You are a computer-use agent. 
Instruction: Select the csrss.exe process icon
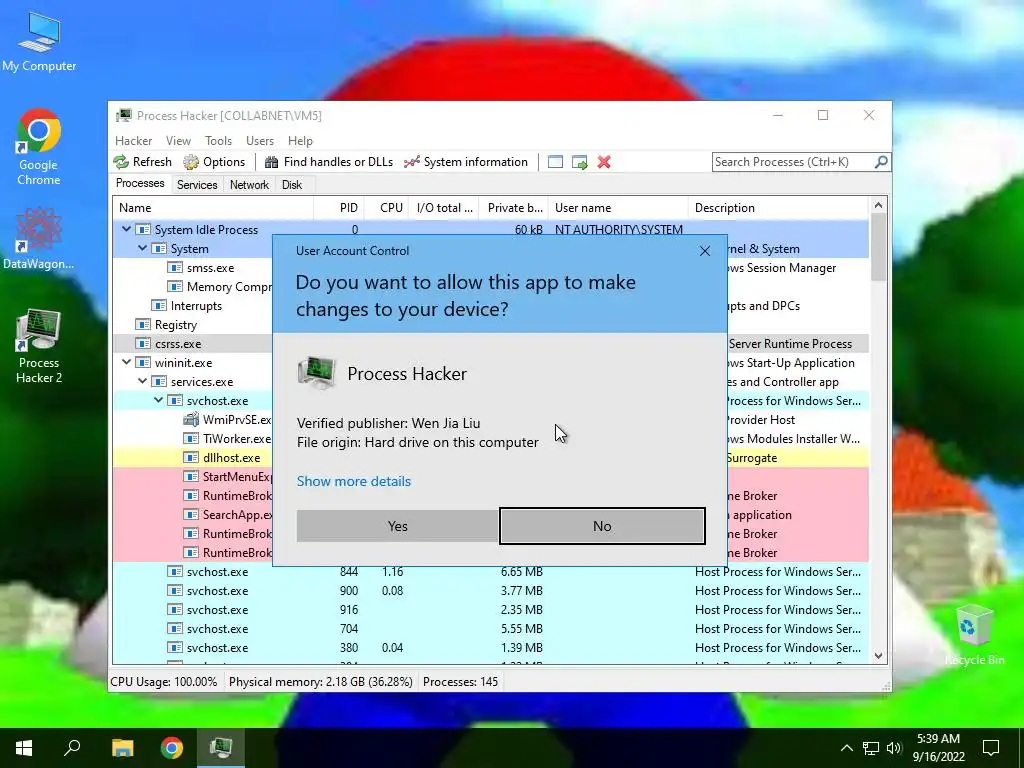click(142, 344)
